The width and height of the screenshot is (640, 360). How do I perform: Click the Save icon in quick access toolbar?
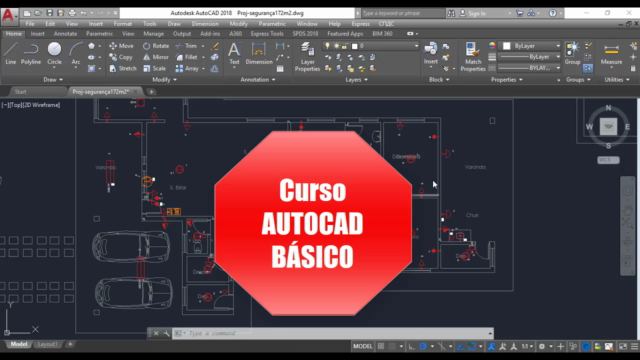[x=49, y=13]
